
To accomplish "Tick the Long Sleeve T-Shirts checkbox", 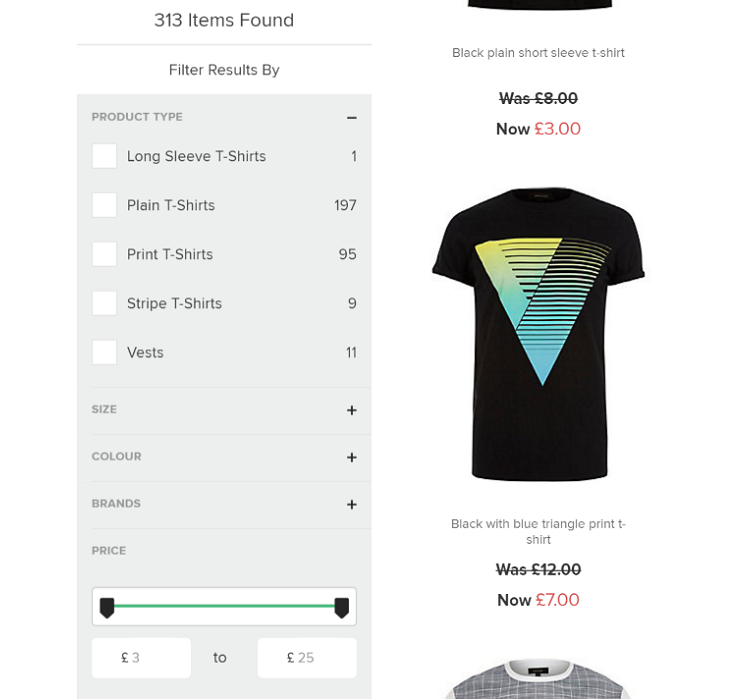I will [x=104, y=156].
